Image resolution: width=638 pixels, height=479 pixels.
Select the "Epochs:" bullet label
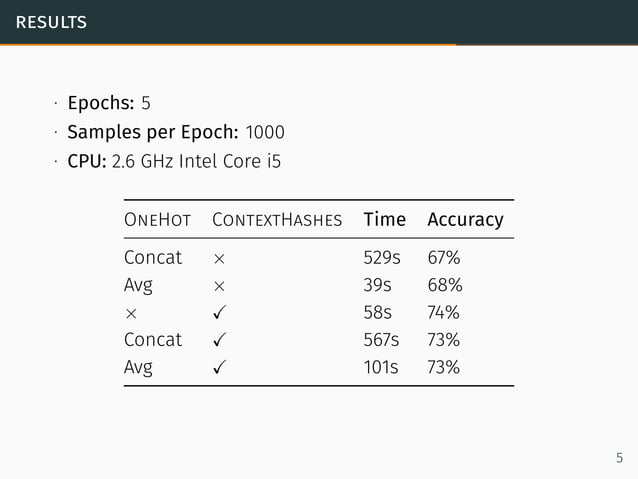pyautogui.click(x=100, y=103)
